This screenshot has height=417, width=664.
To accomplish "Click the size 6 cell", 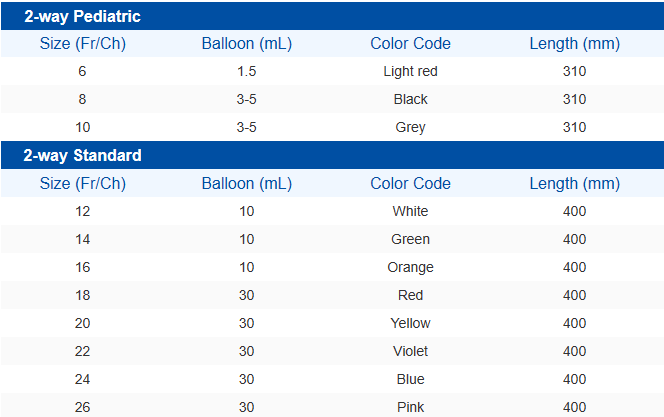I will (x=82, y=71).
